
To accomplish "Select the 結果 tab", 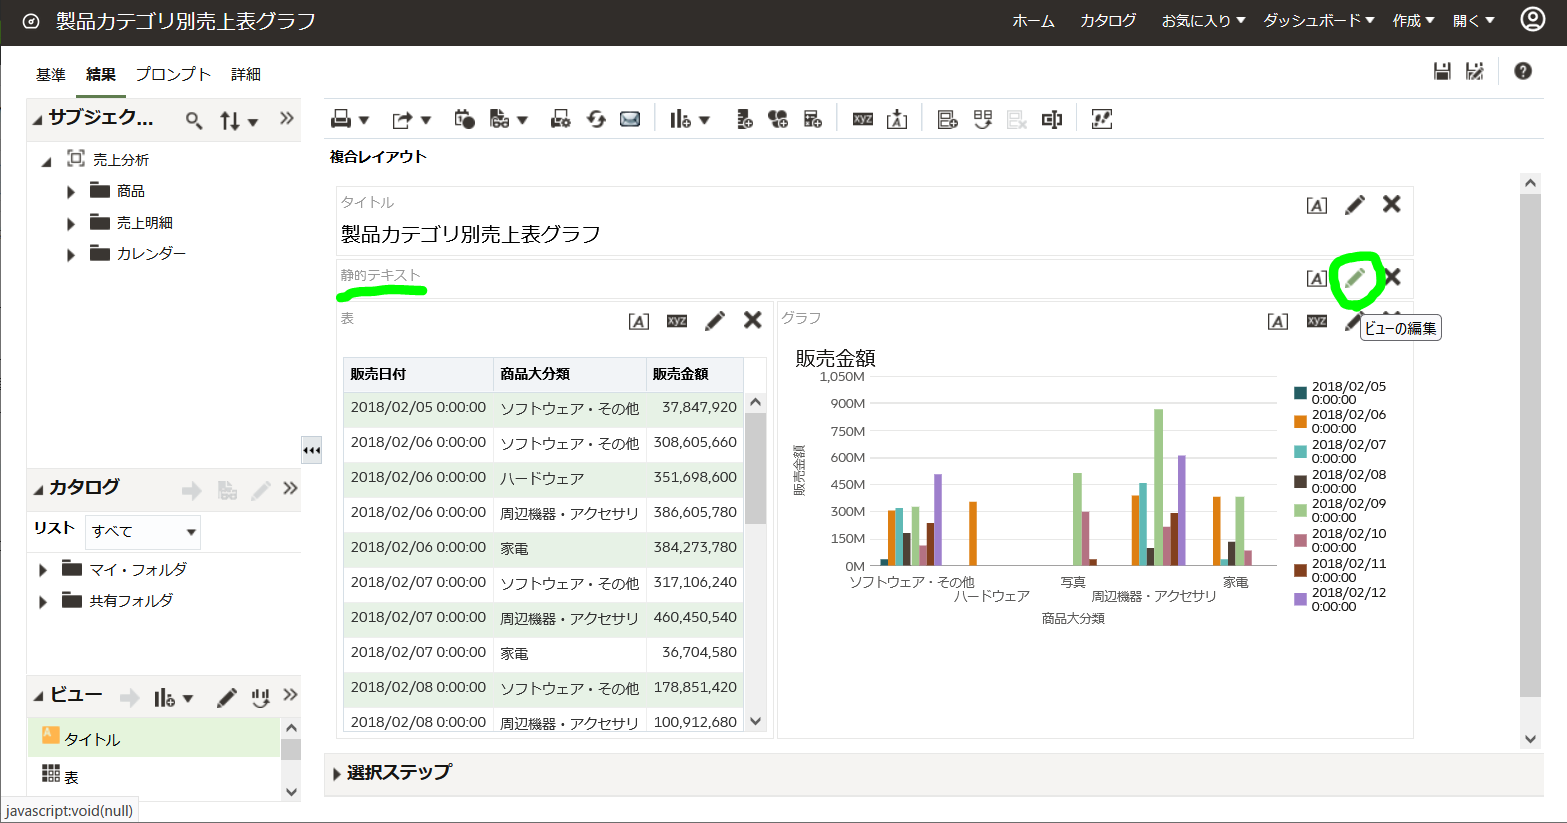I will [x=100, y=74].
